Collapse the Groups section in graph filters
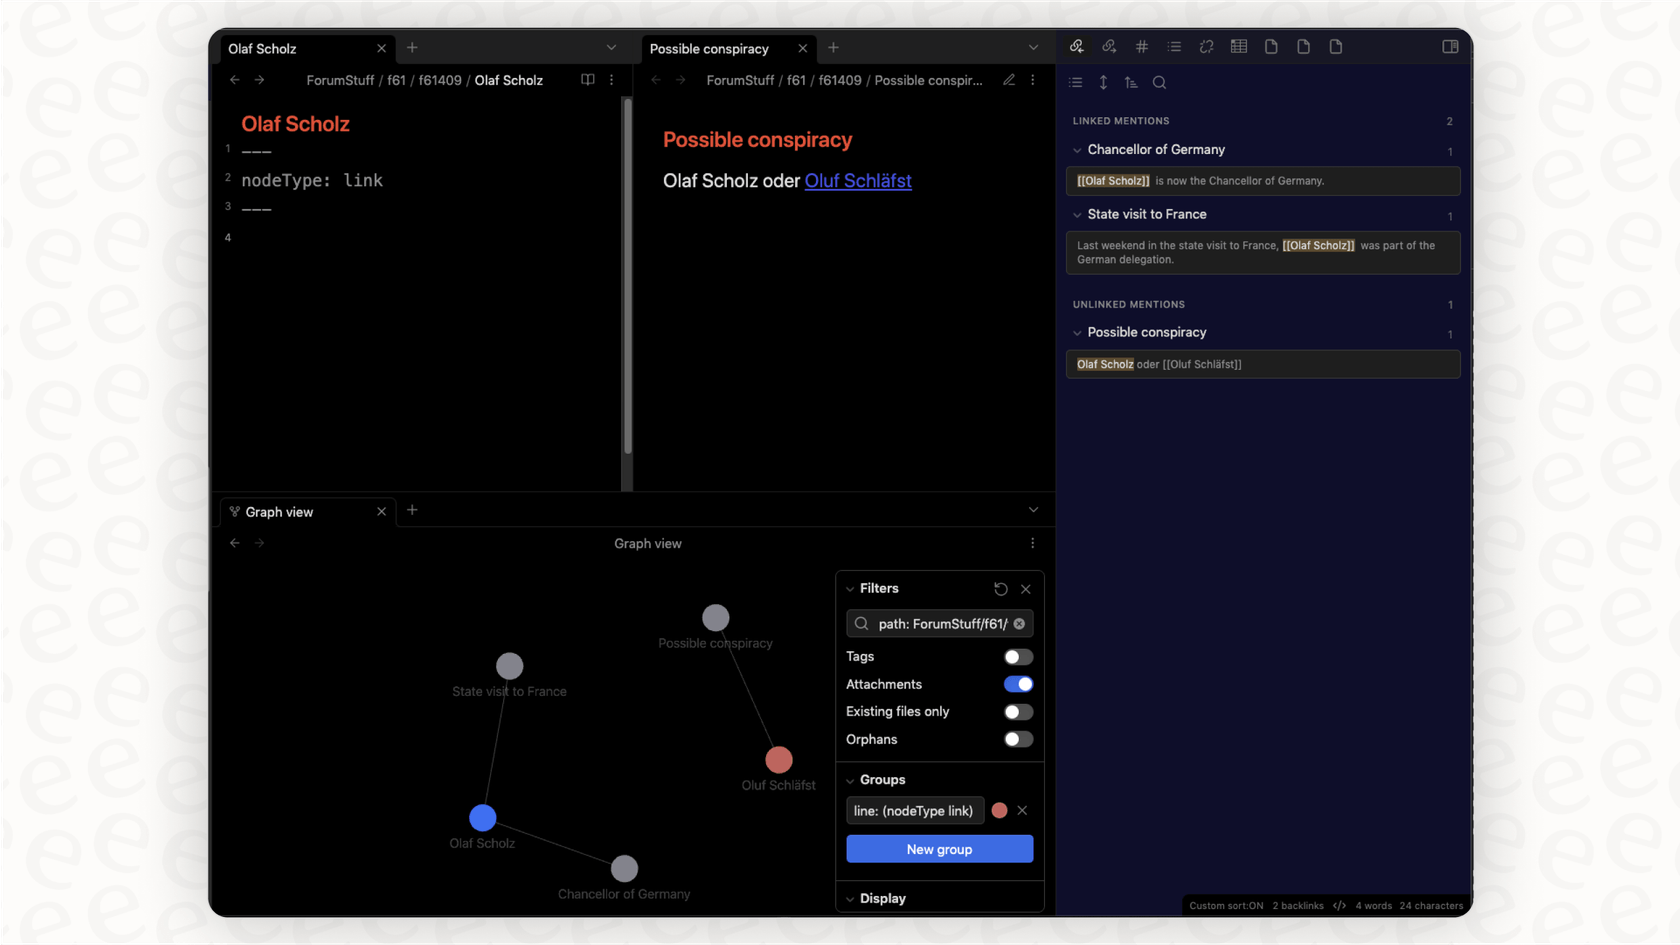Screen dimensions: 1680x945 click(x=849, y=780)
